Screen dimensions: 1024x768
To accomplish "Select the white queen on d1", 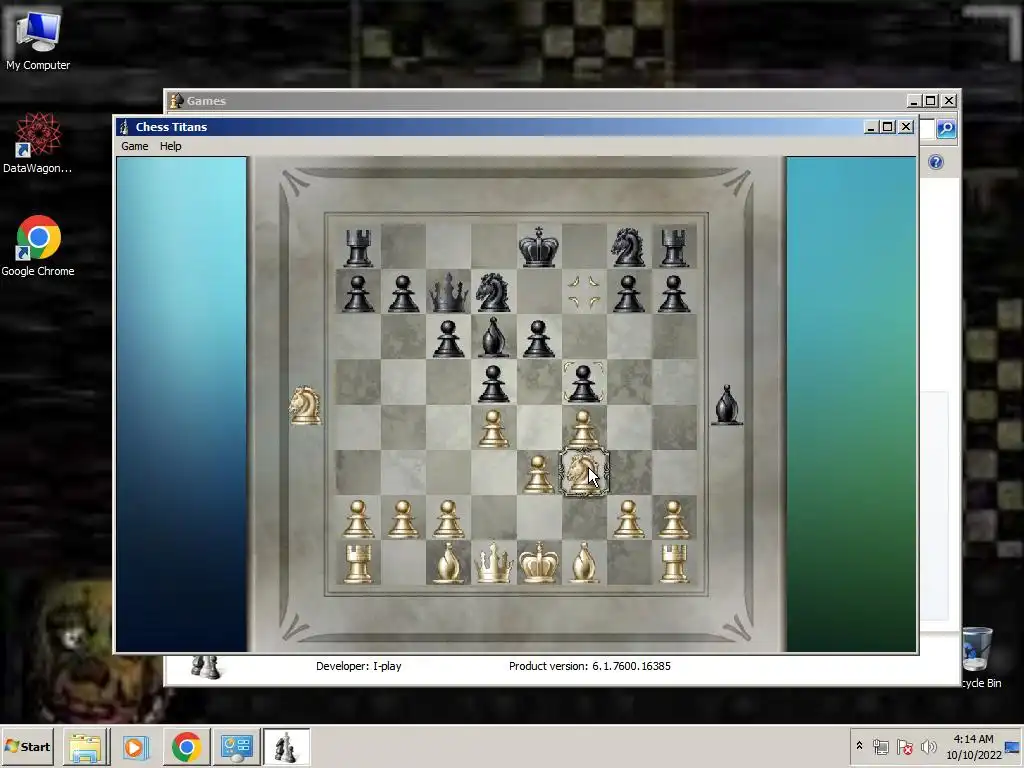I will point(493,563).
